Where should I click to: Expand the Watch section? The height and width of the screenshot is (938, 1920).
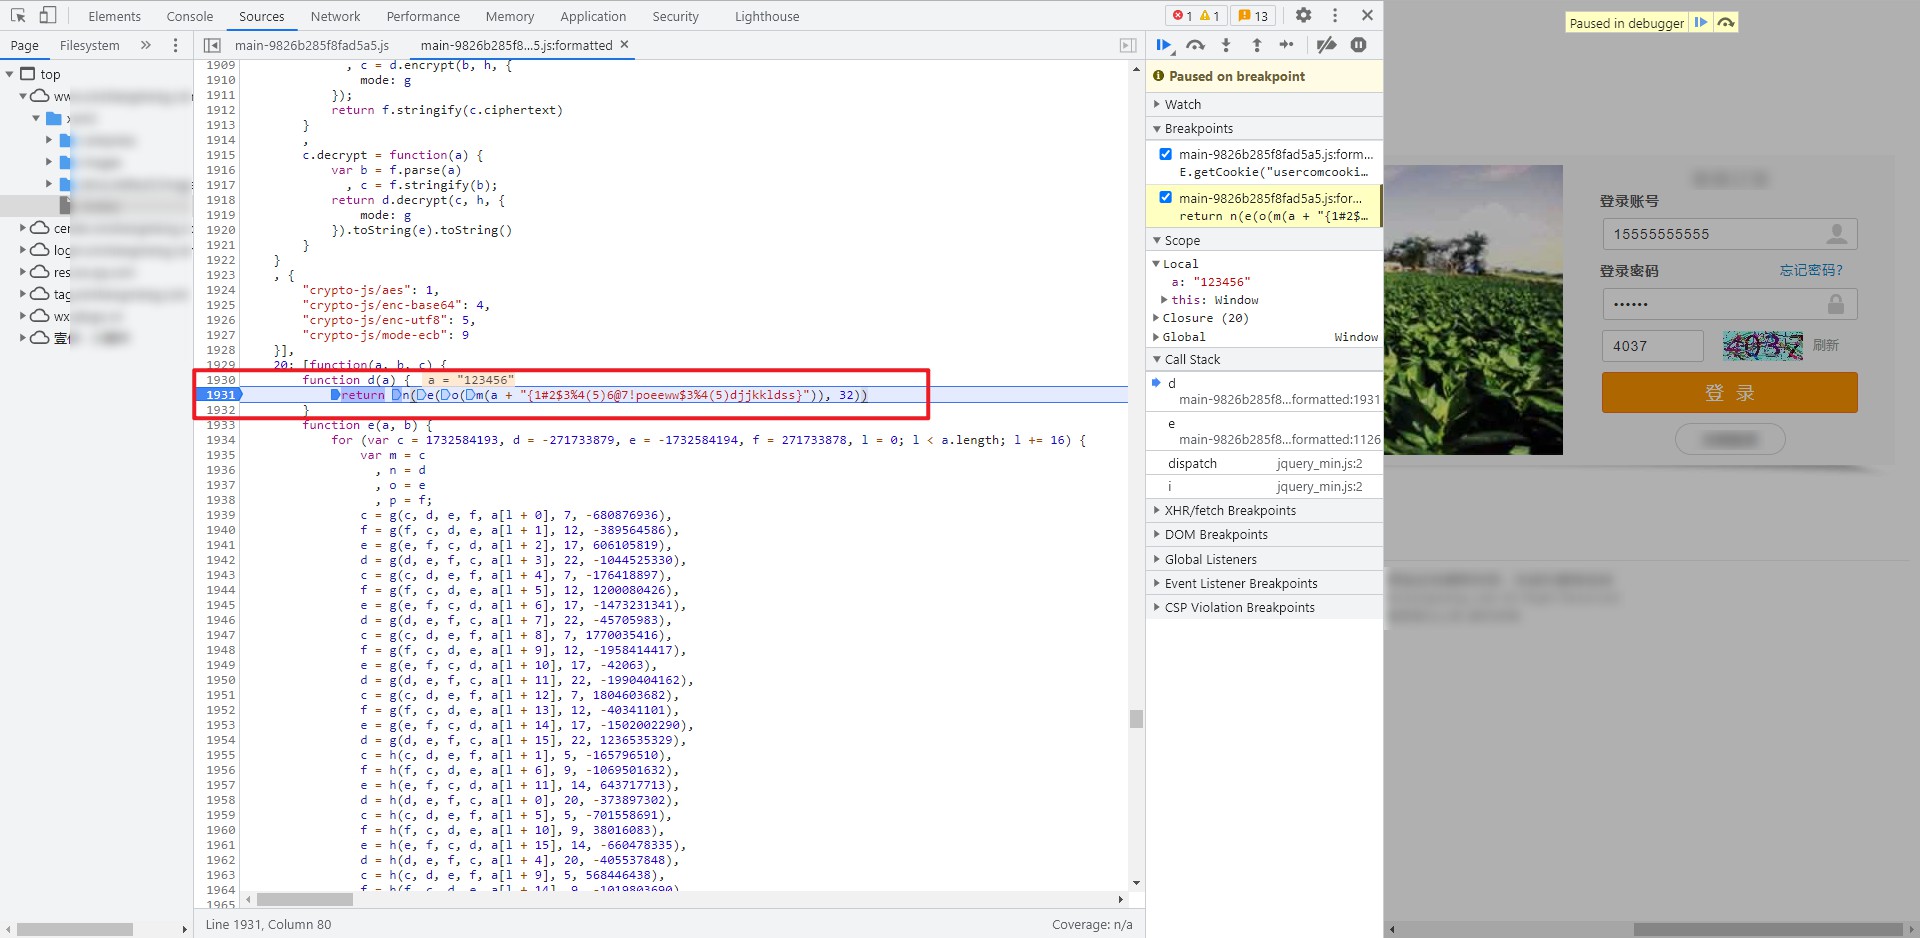[1183, 104]
